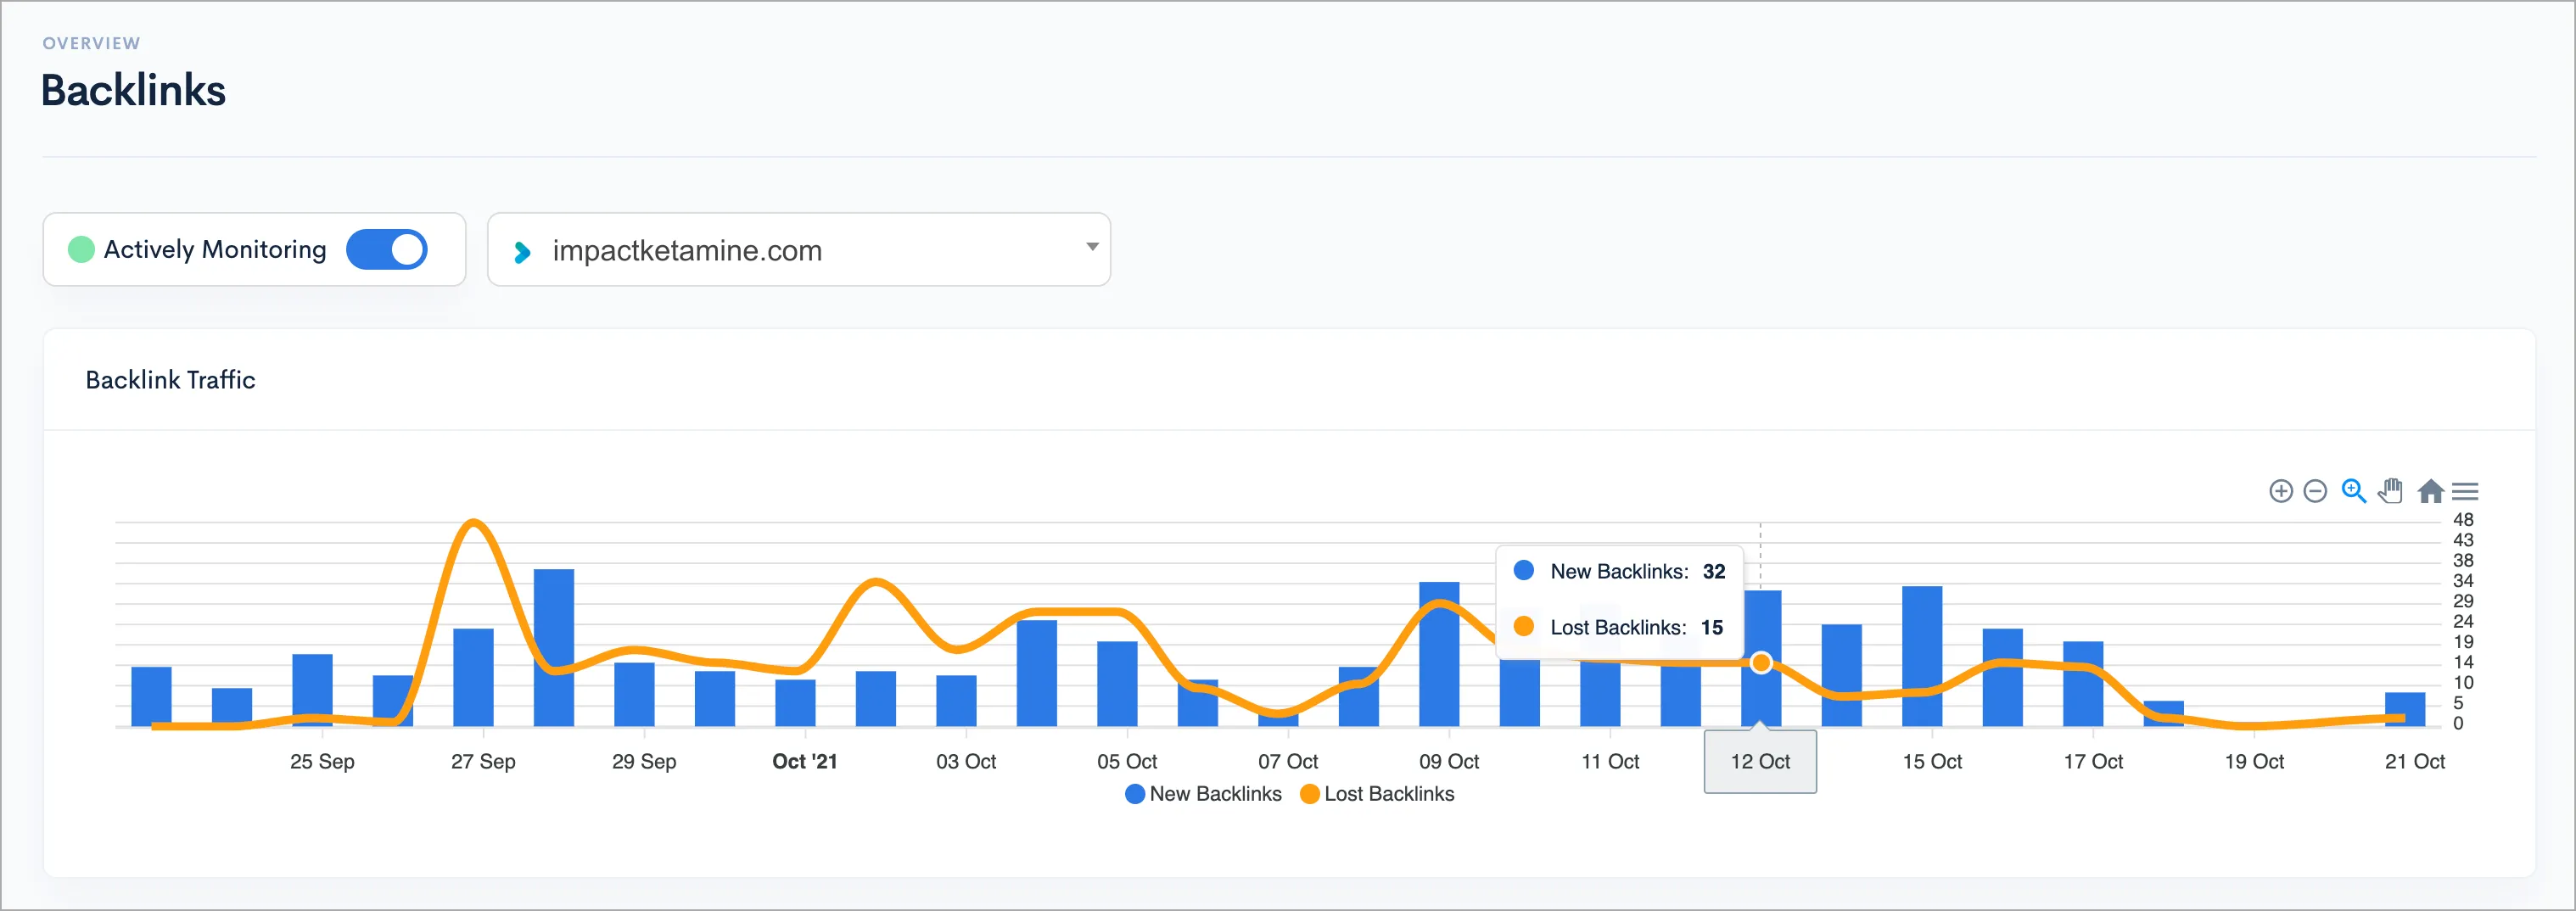The width and height of the screenshot is (2576, 911).
Task: Click the Overview breadcrumb label
Action: pos(91,43)
